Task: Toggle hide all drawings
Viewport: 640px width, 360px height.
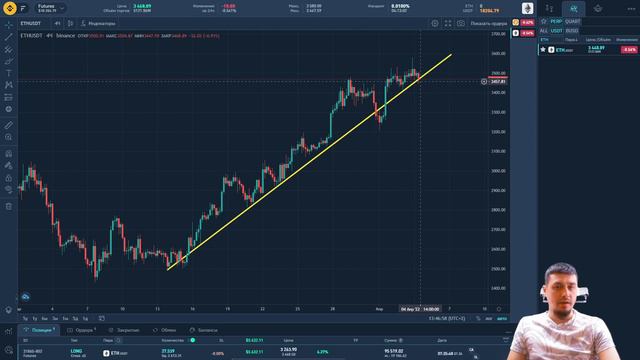Action: (9, 189)
